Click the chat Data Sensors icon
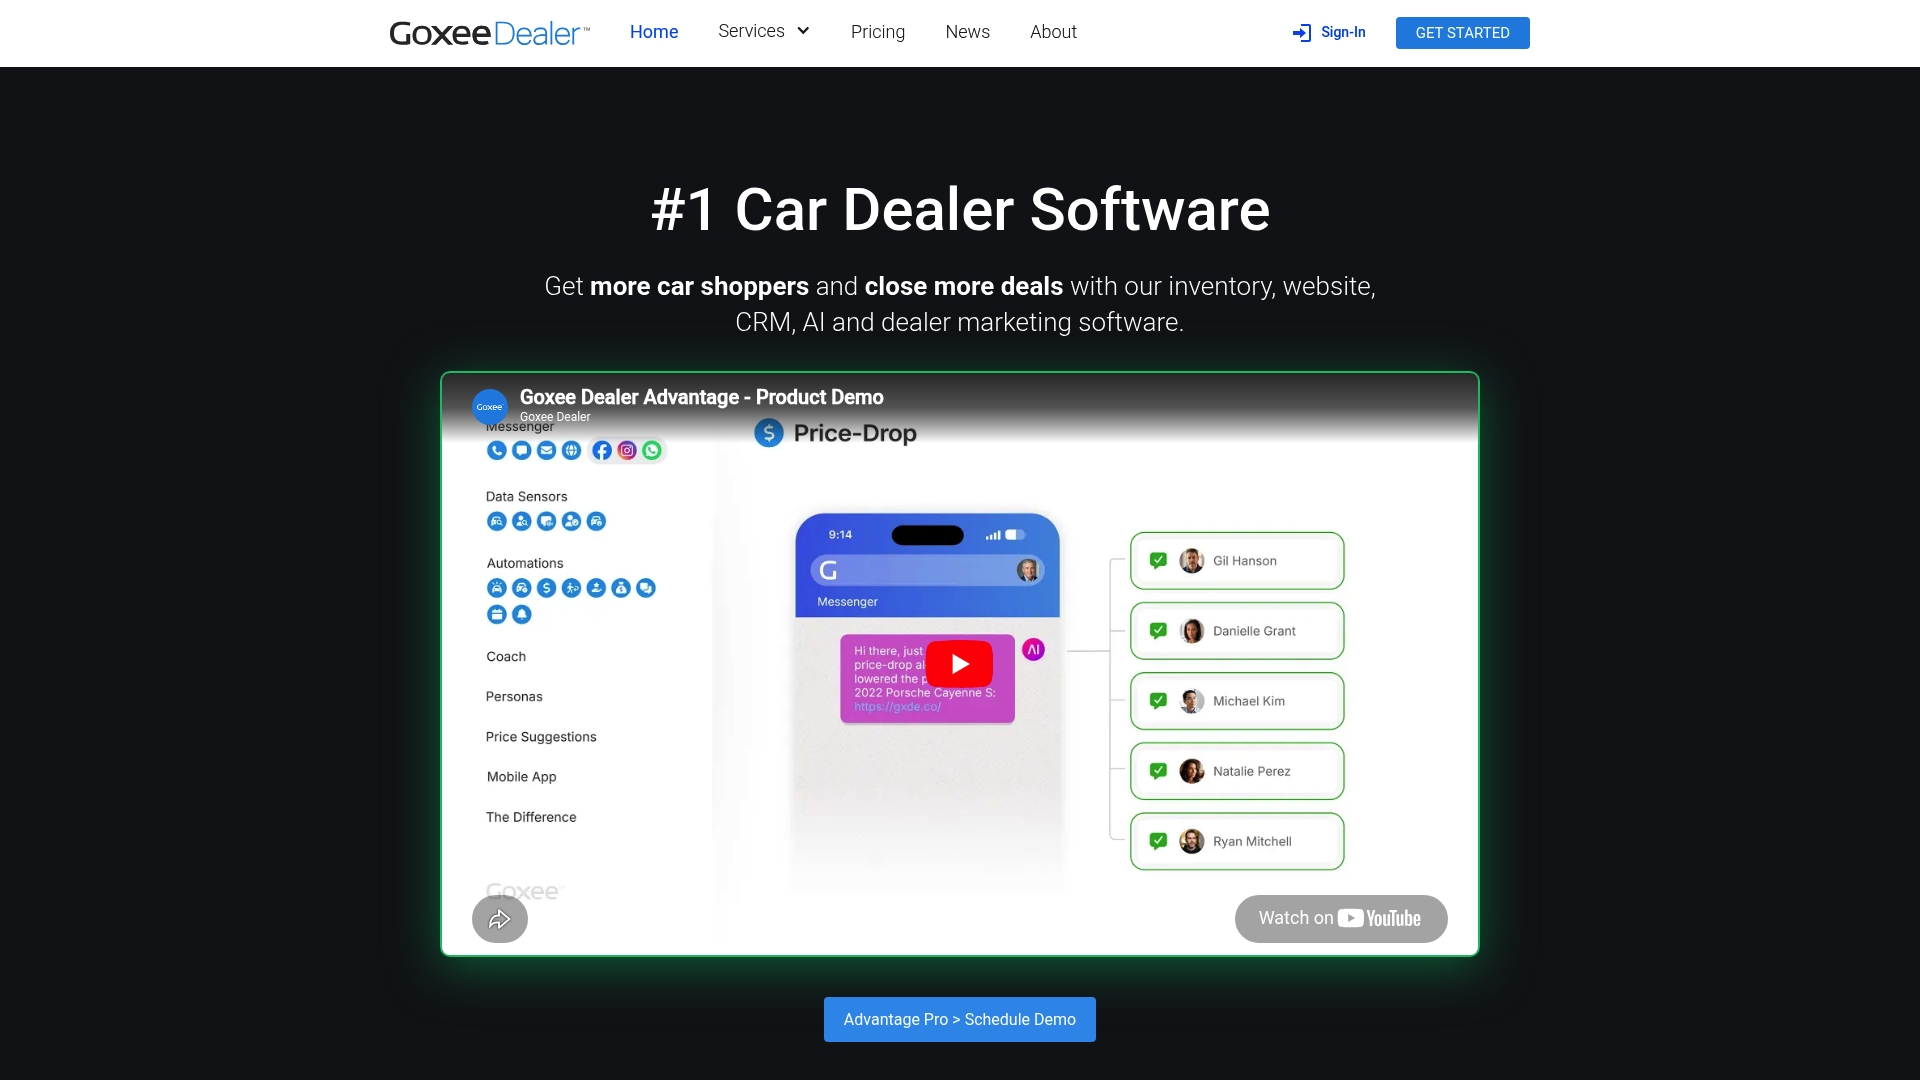Screen dimensions: 1920x1080 point(546,521)
